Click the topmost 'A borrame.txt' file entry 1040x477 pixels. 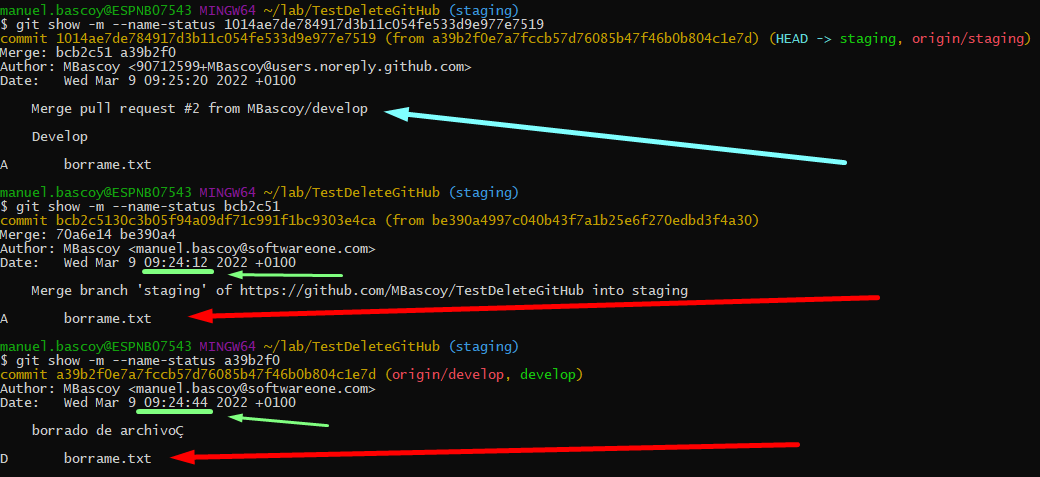(107, 164)
